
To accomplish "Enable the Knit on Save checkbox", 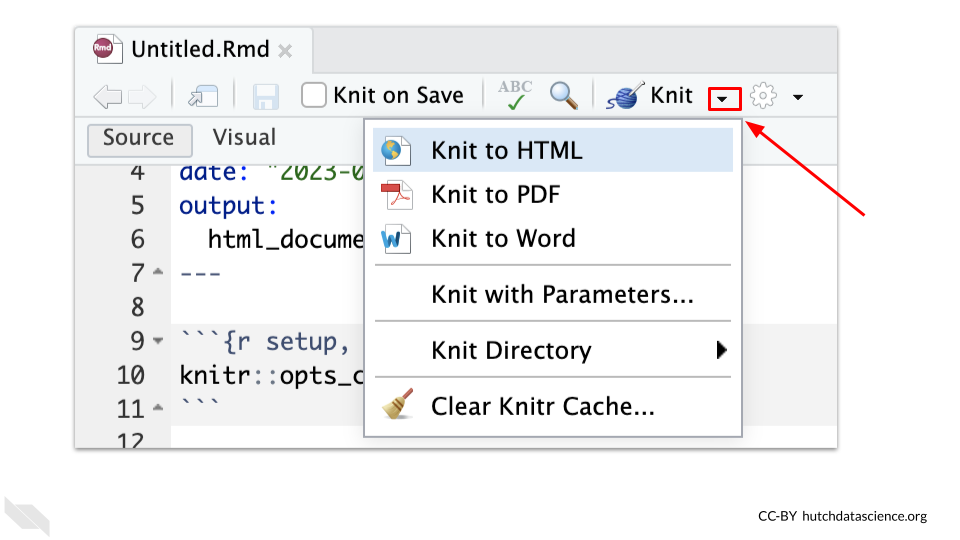I will pyautogui.click(x=313, y=96).
